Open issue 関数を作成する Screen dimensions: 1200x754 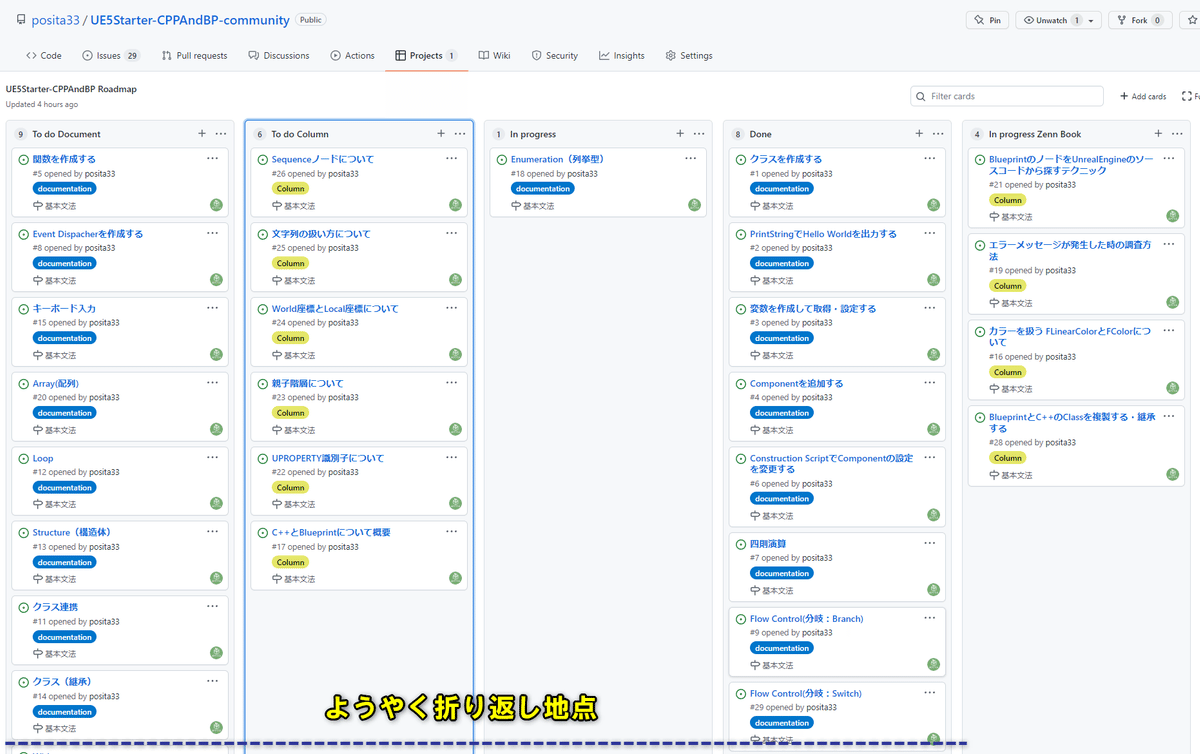[x=64, y=159]
